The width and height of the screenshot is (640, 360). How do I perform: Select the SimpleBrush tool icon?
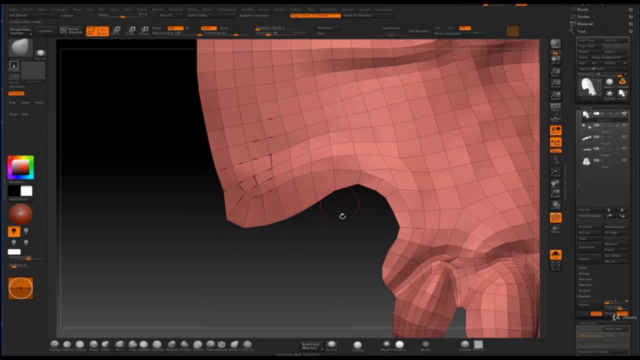(622, 83)
